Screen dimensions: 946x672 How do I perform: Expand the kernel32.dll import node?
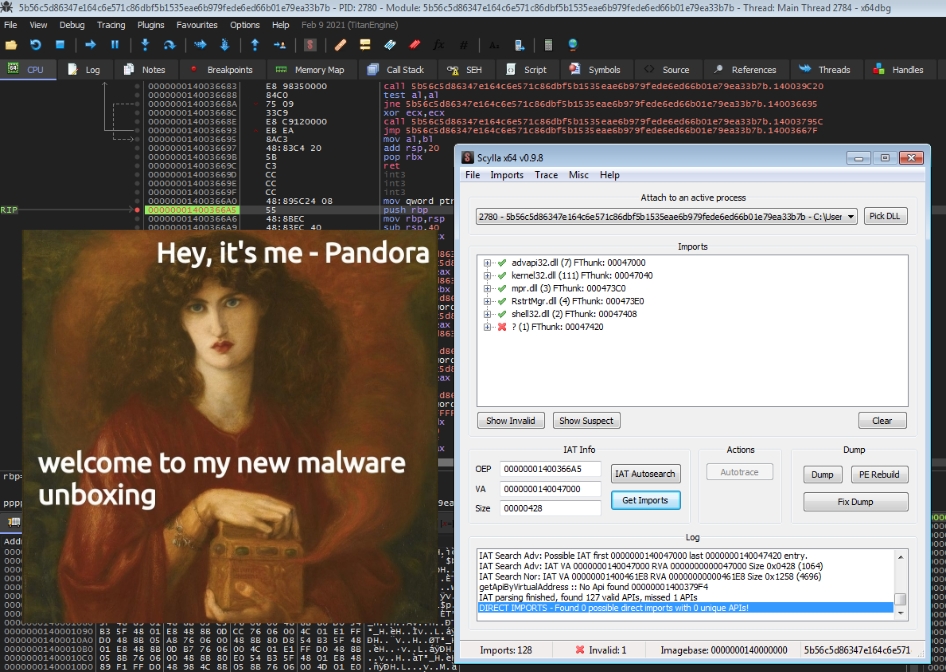(487, 276)
